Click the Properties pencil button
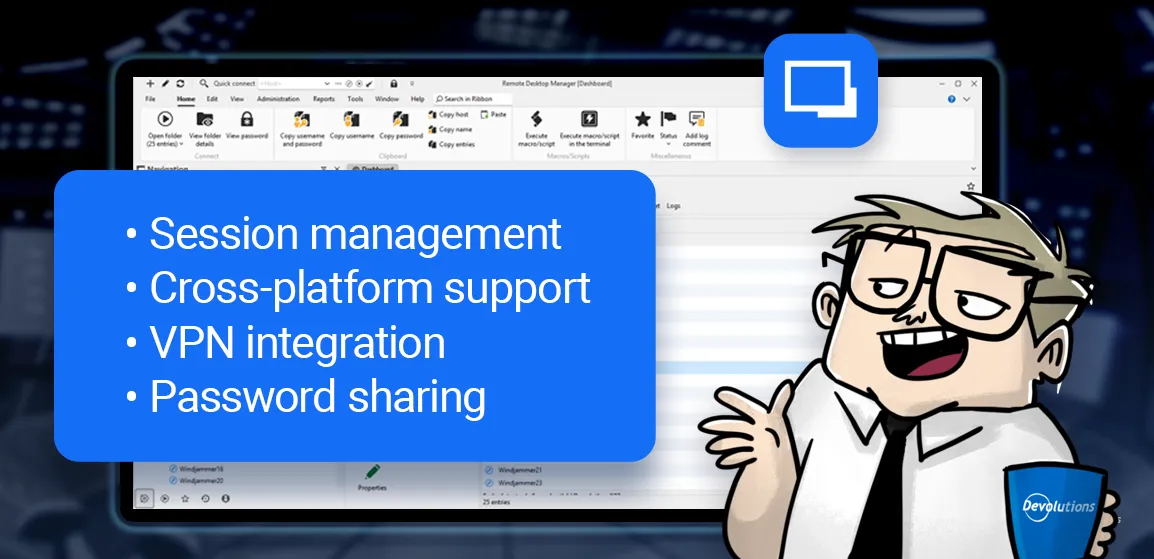Viewport: 1154px width, 559px height. (372, 477)
